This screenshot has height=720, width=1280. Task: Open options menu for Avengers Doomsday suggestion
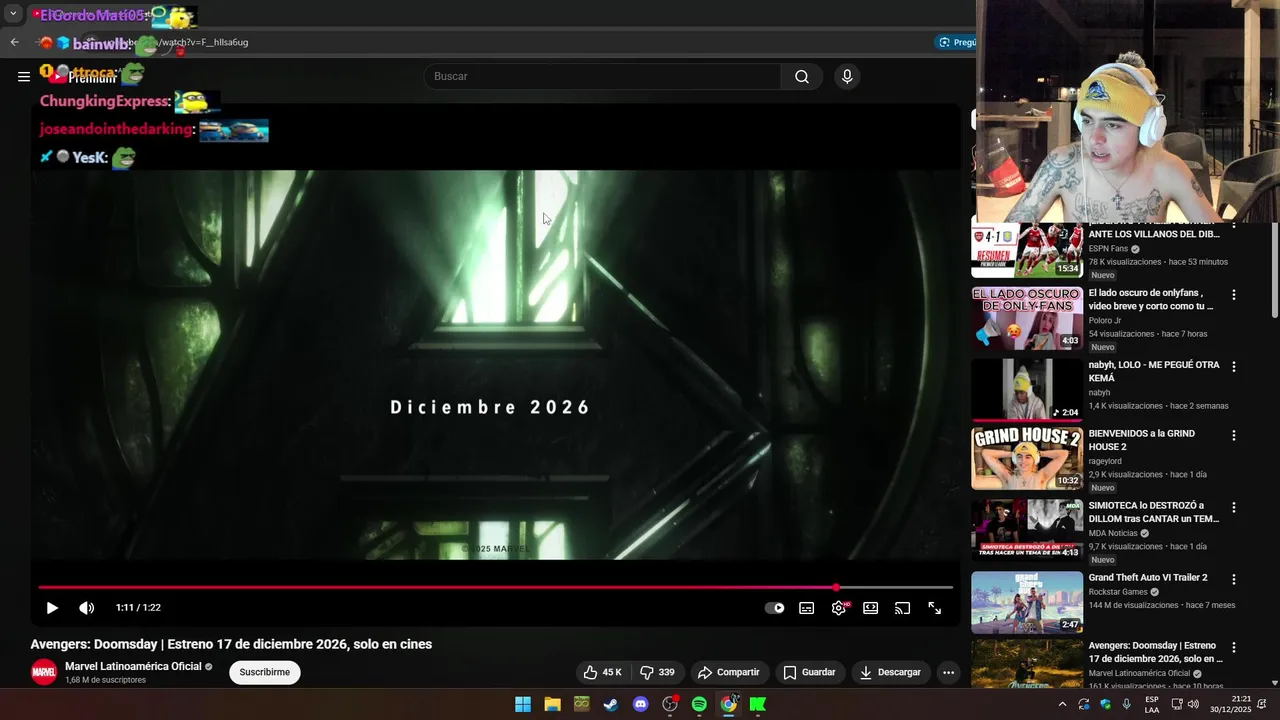click(x=1234, y=648)
